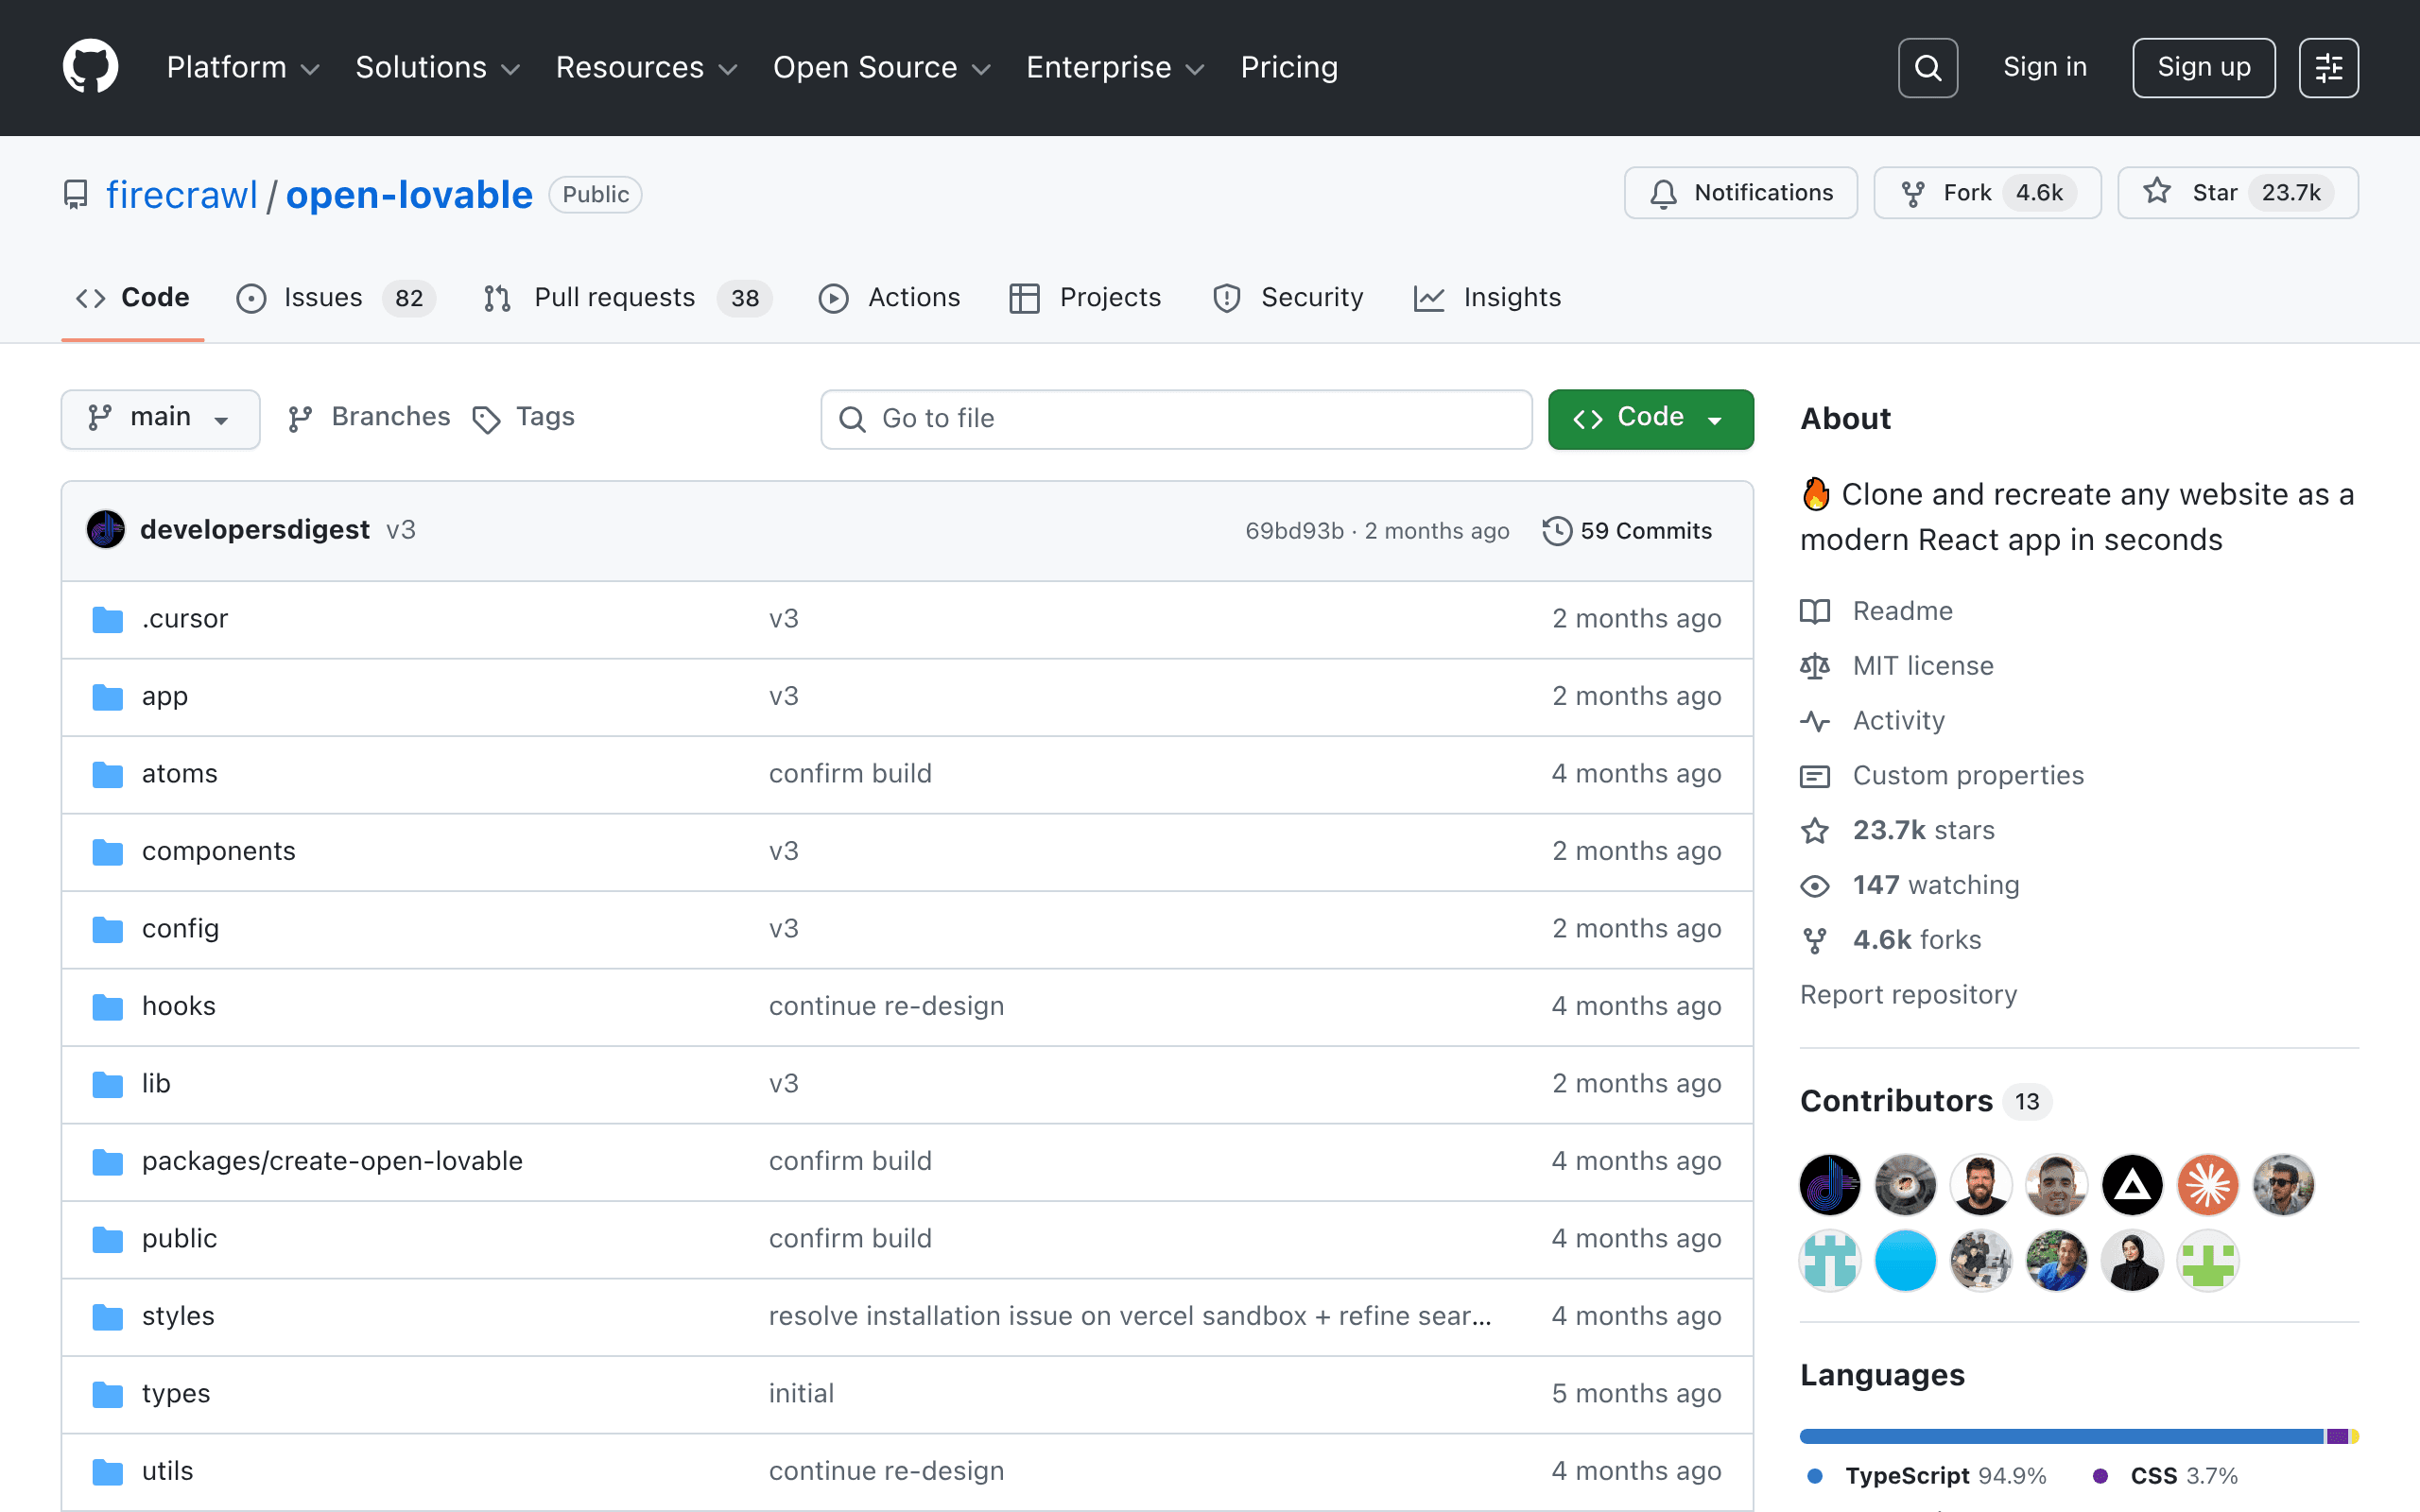Expand the Resources menu

pos(646,68)
